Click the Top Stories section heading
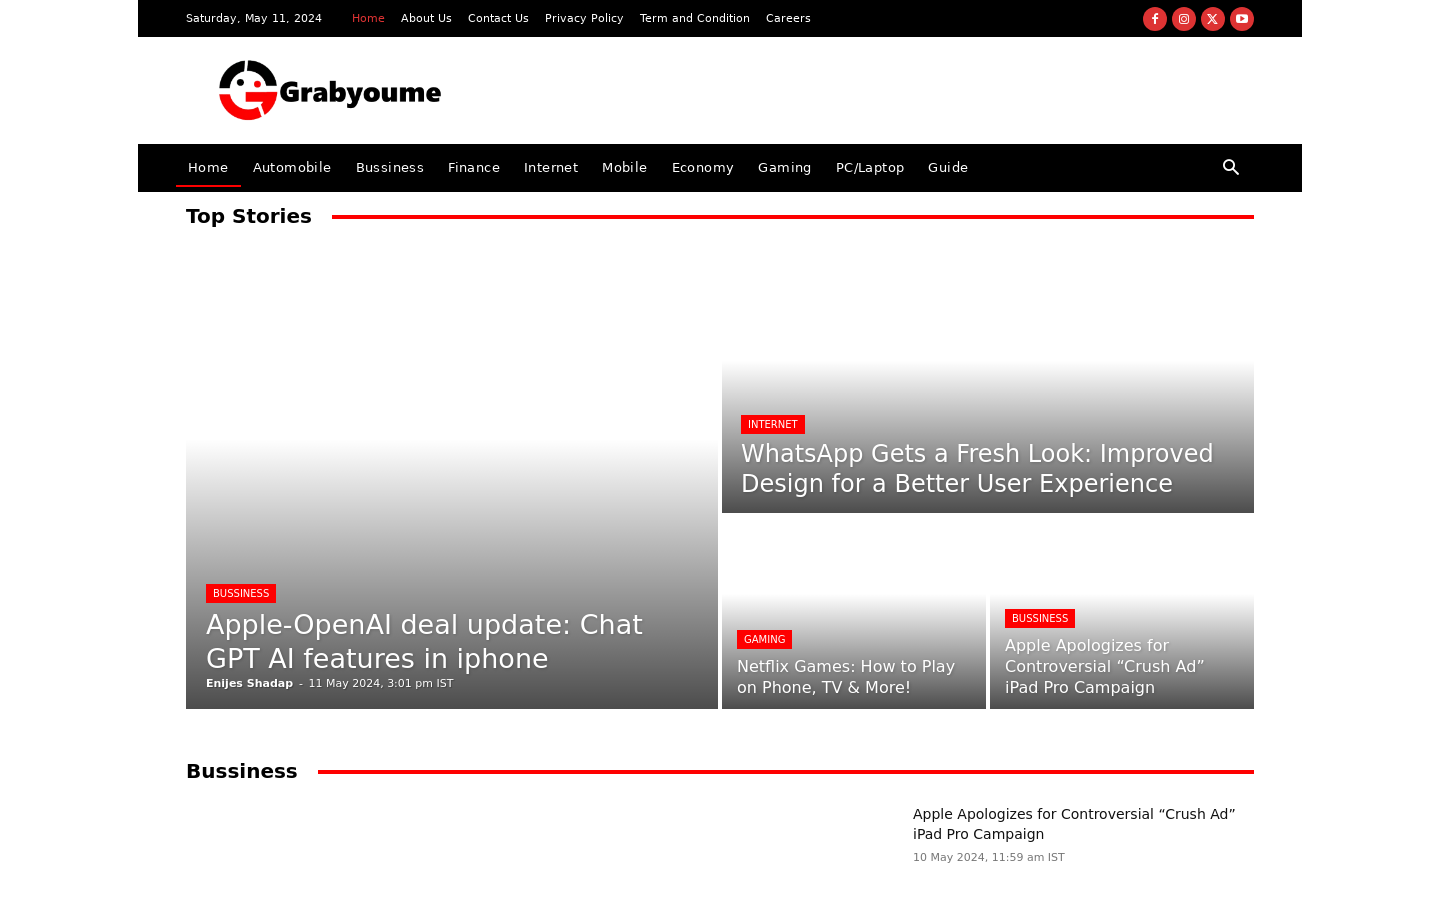This screenshot has height=900, width=1440. coord(249,216)
